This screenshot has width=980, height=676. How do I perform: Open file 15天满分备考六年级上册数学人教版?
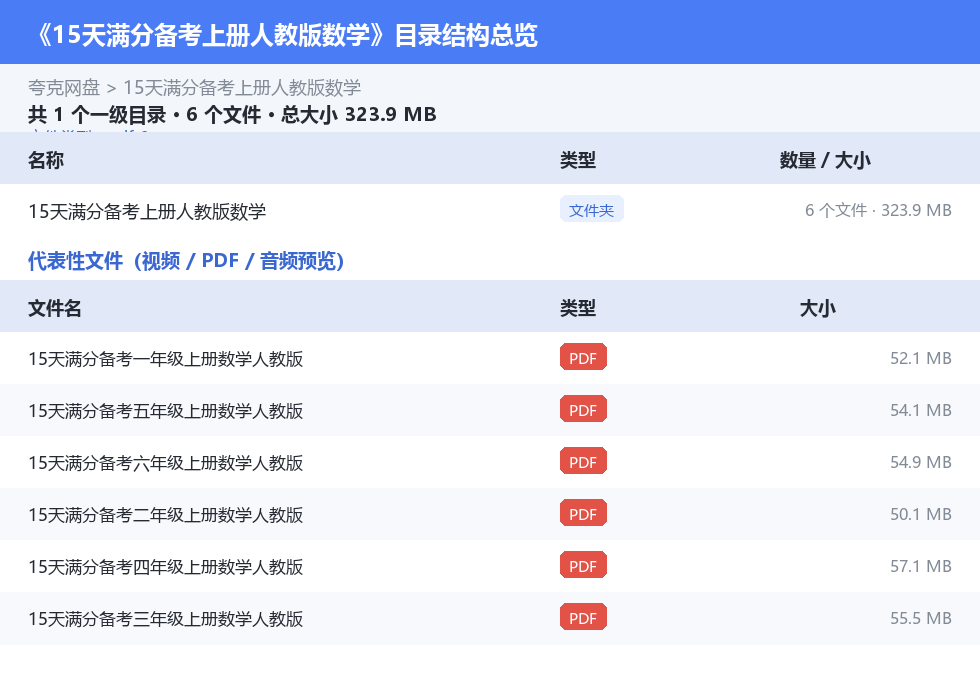(166, 462)
